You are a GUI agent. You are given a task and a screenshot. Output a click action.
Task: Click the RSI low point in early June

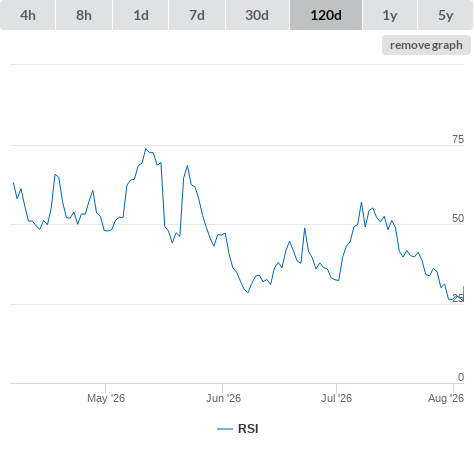click(248, 292)
